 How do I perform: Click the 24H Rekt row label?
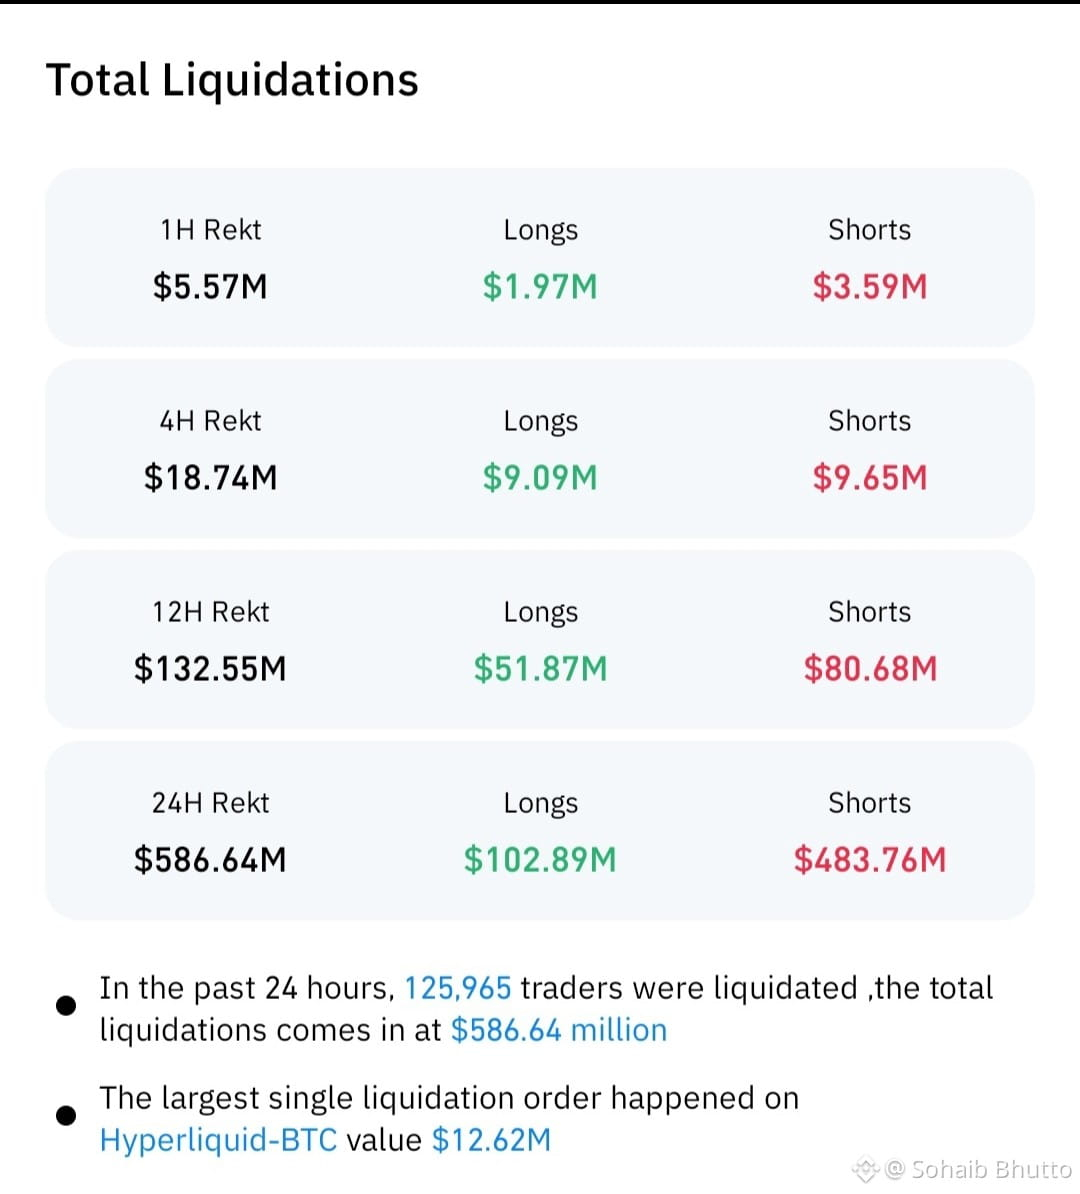(210, 803)
